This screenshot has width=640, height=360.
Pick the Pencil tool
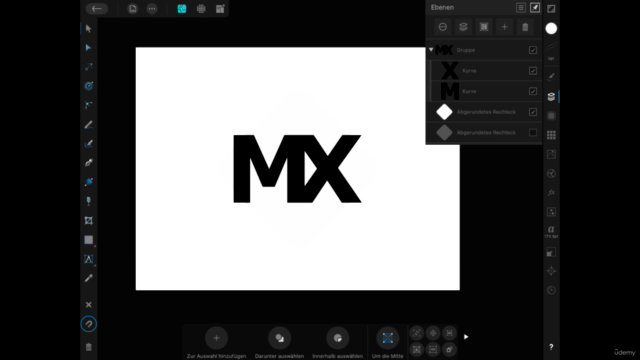pyautogui.click(x=89, y=124)
